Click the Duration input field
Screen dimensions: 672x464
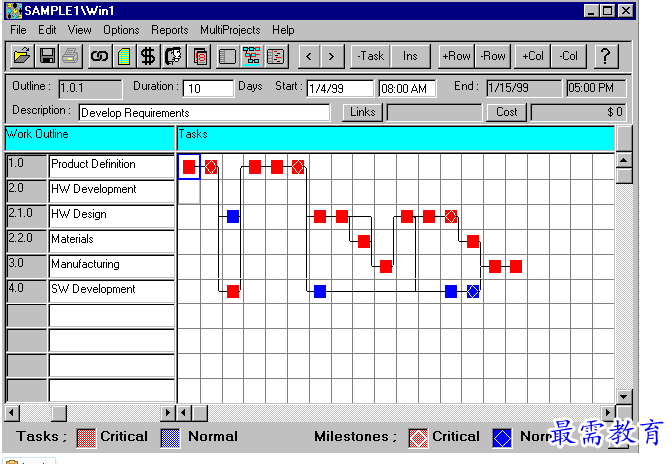208,88
